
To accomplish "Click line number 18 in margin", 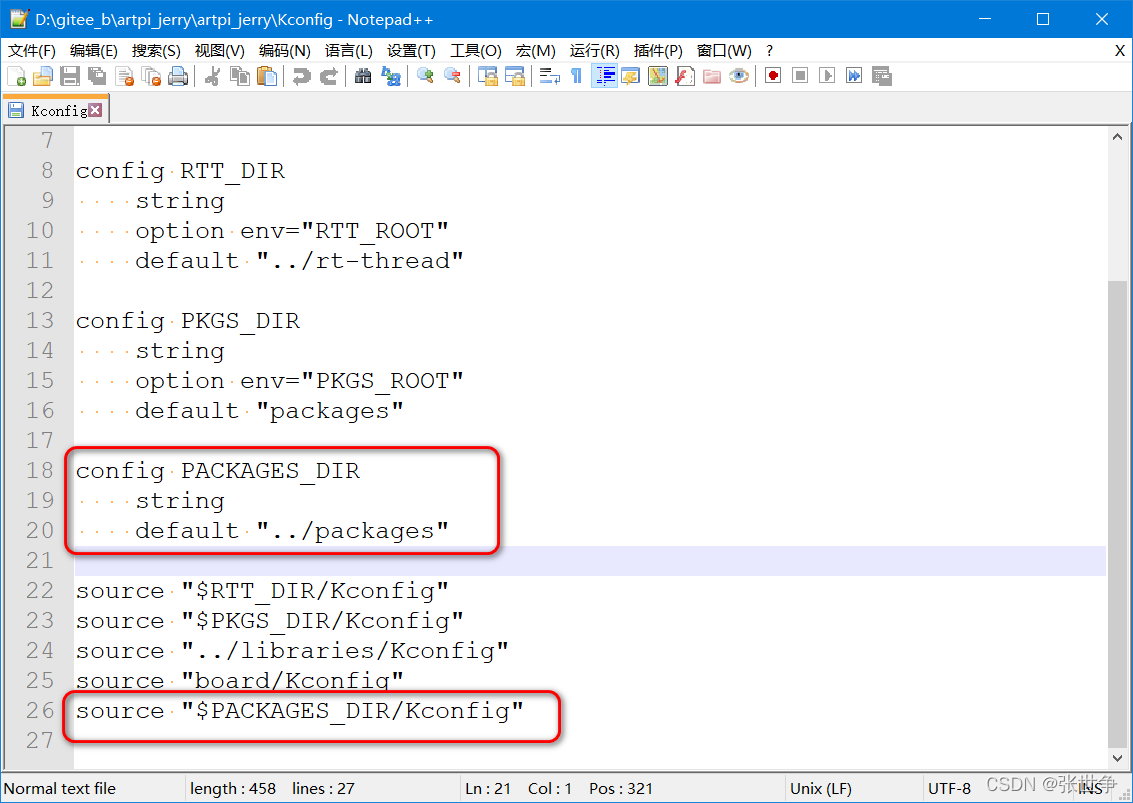I will tap(40, 471).
